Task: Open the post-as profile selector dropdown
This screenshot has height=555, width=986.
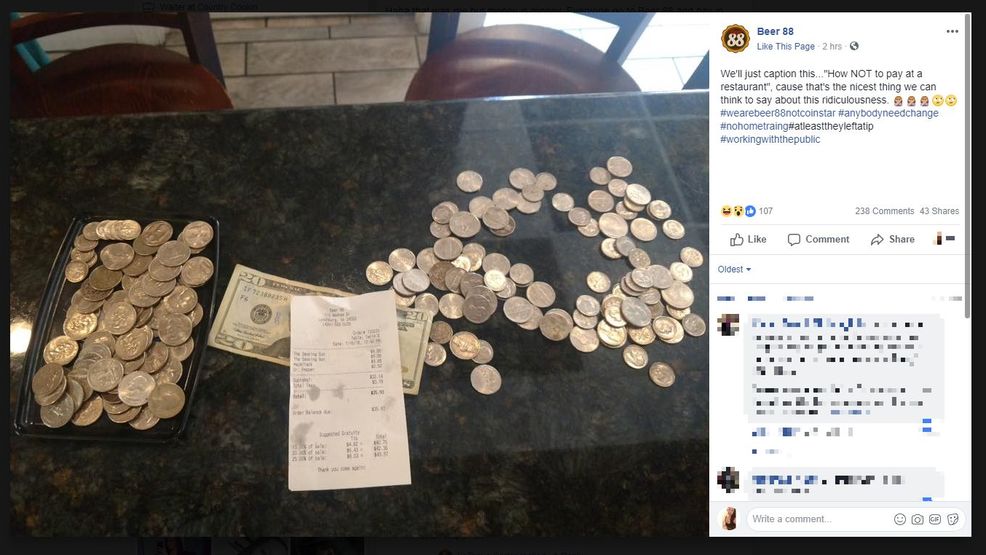Action: point(944,239)
